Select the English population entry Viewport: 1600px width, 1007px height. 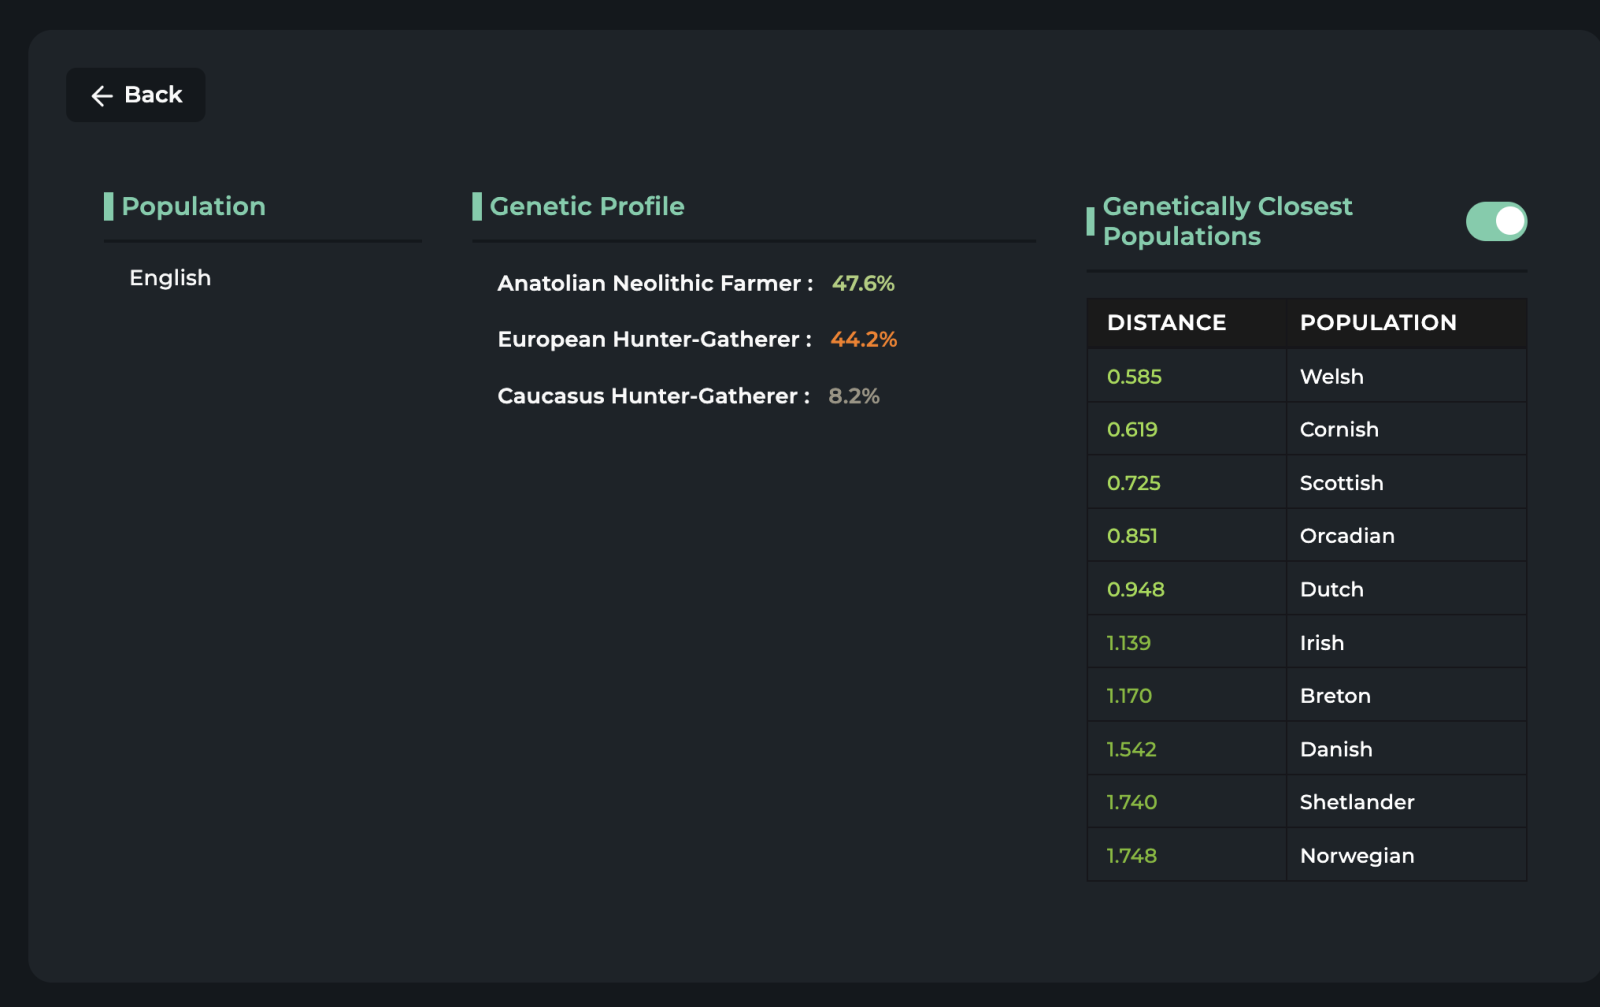(170, 278)
